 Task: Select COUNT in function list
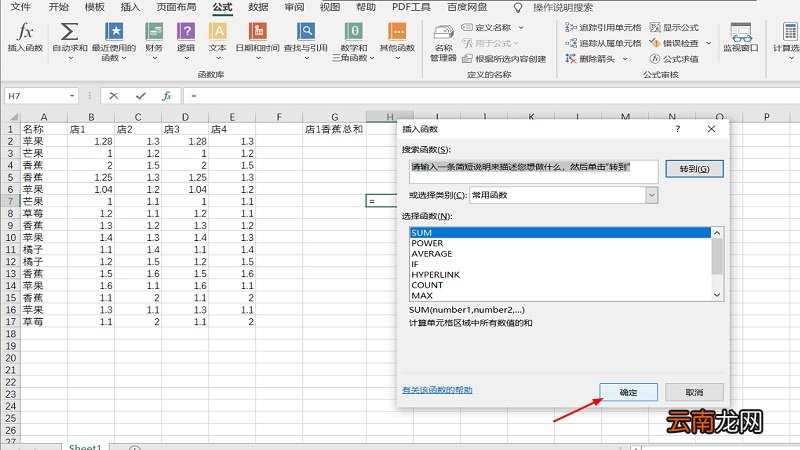coord(560,285)
